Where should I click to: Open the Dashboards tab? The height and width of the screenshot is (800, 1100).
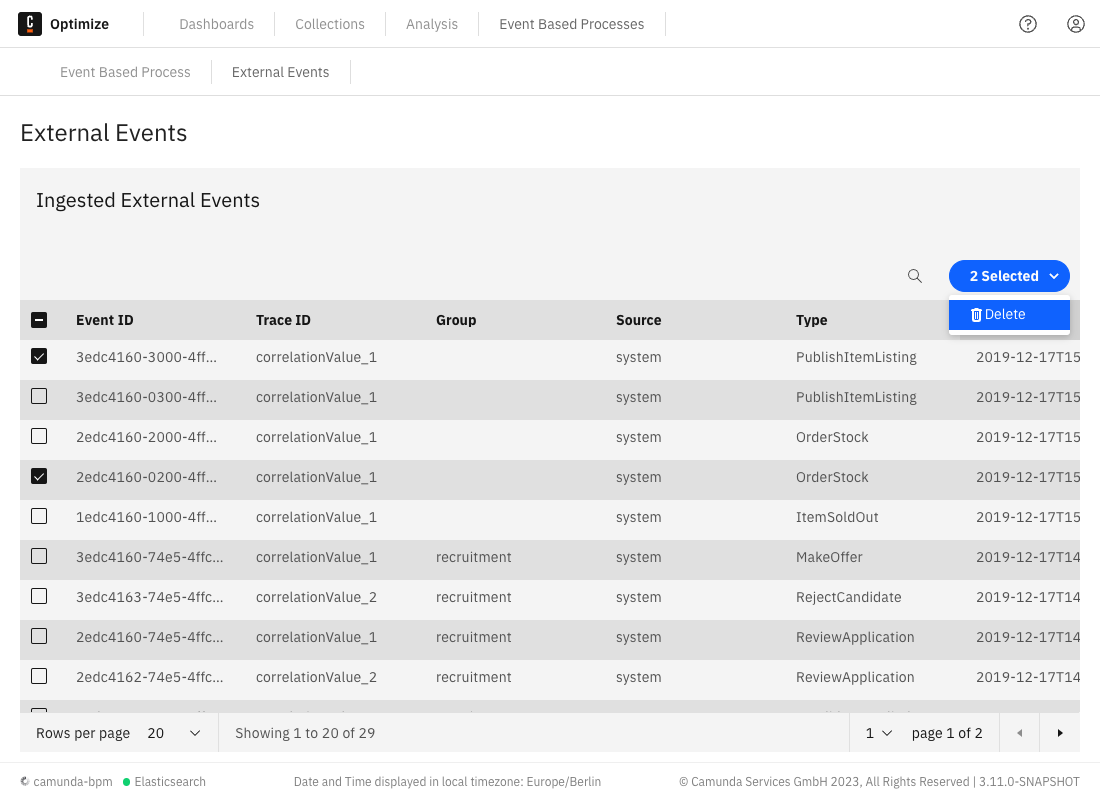217,24
